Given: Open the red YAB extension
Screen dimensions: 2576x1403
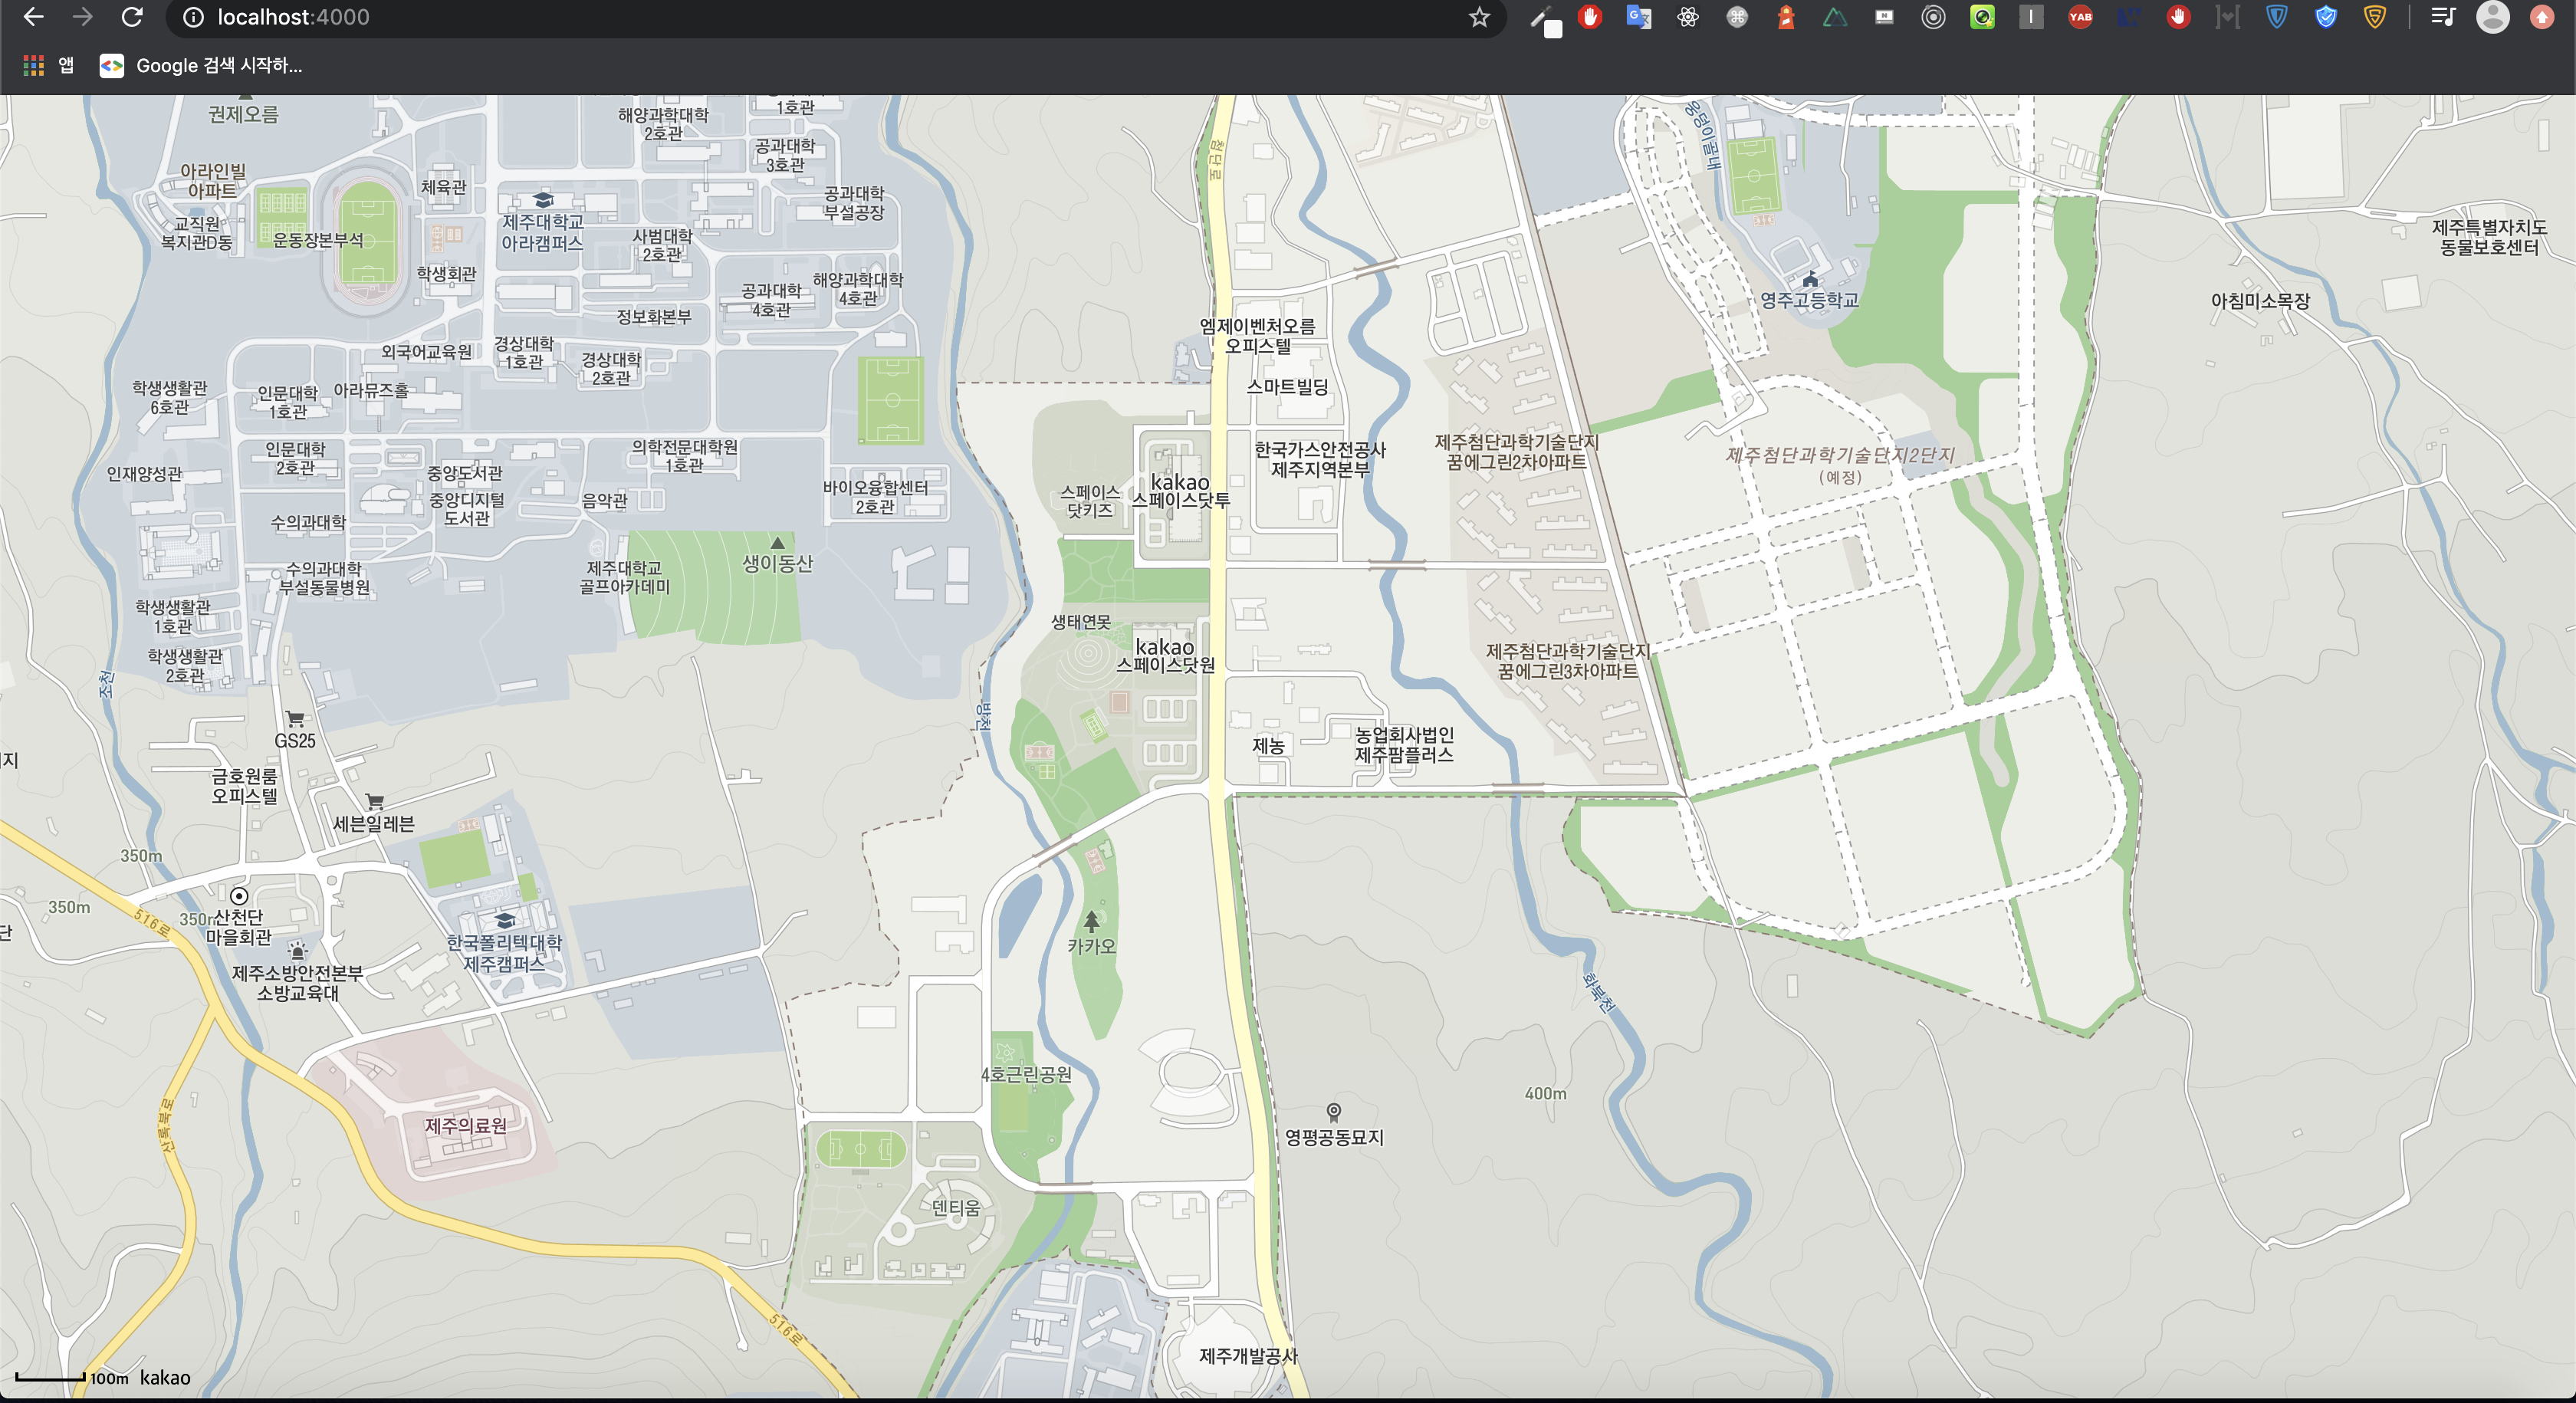Looking at the screenshot, I should 2080,17.
